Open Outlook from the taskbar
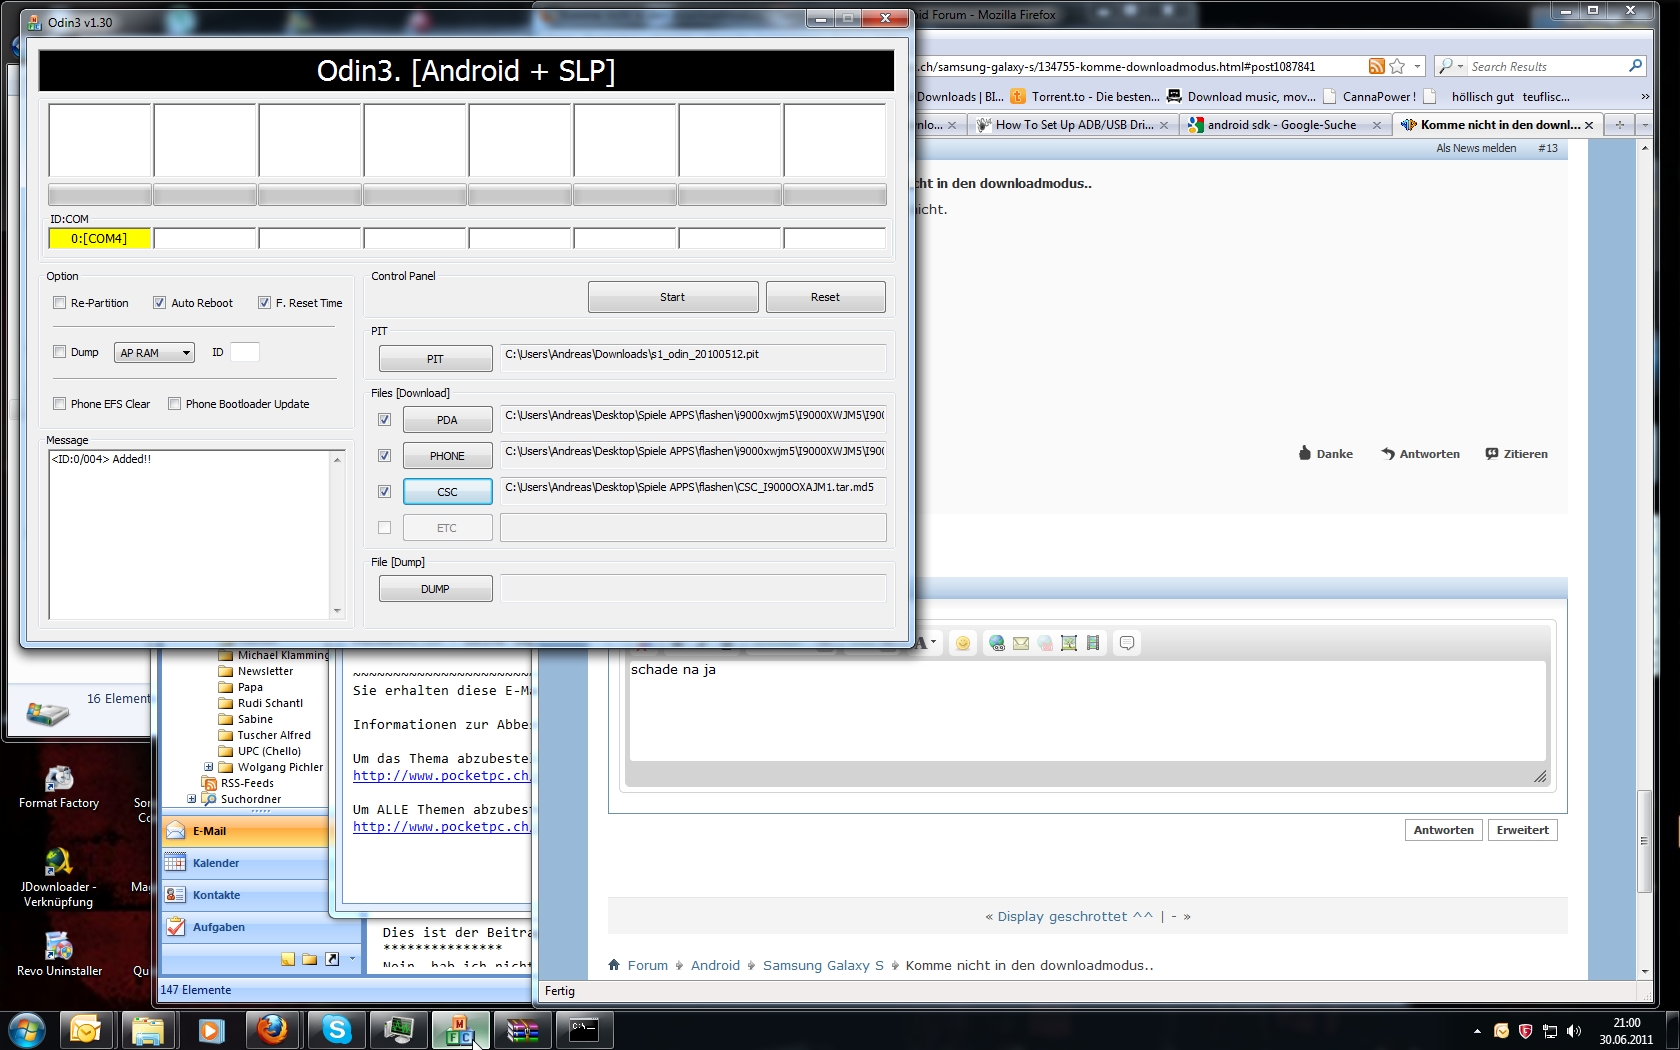 [85, 1030]
